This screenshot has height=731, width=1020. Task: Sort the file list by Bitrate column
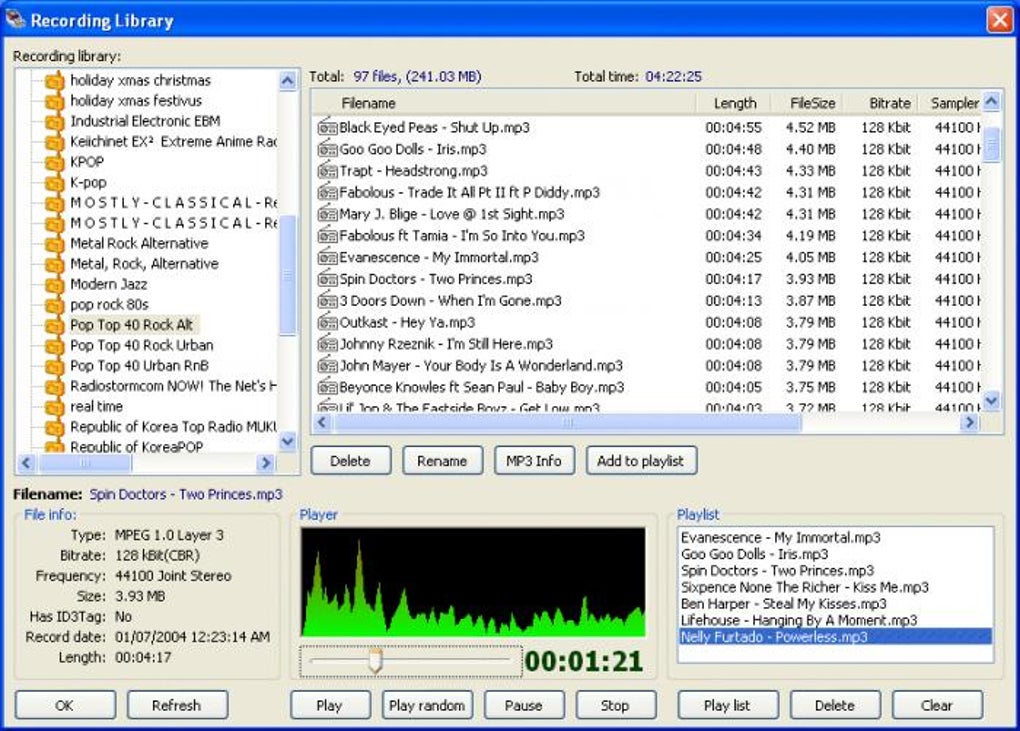pyautogui.click(x=889, y=103)
